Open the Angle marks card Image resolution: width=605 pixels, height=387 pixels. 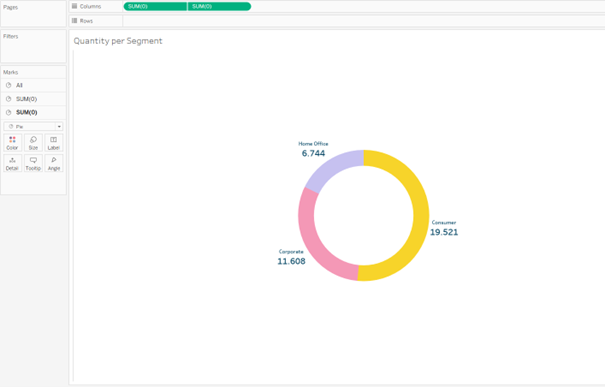[x=54, y=163]
